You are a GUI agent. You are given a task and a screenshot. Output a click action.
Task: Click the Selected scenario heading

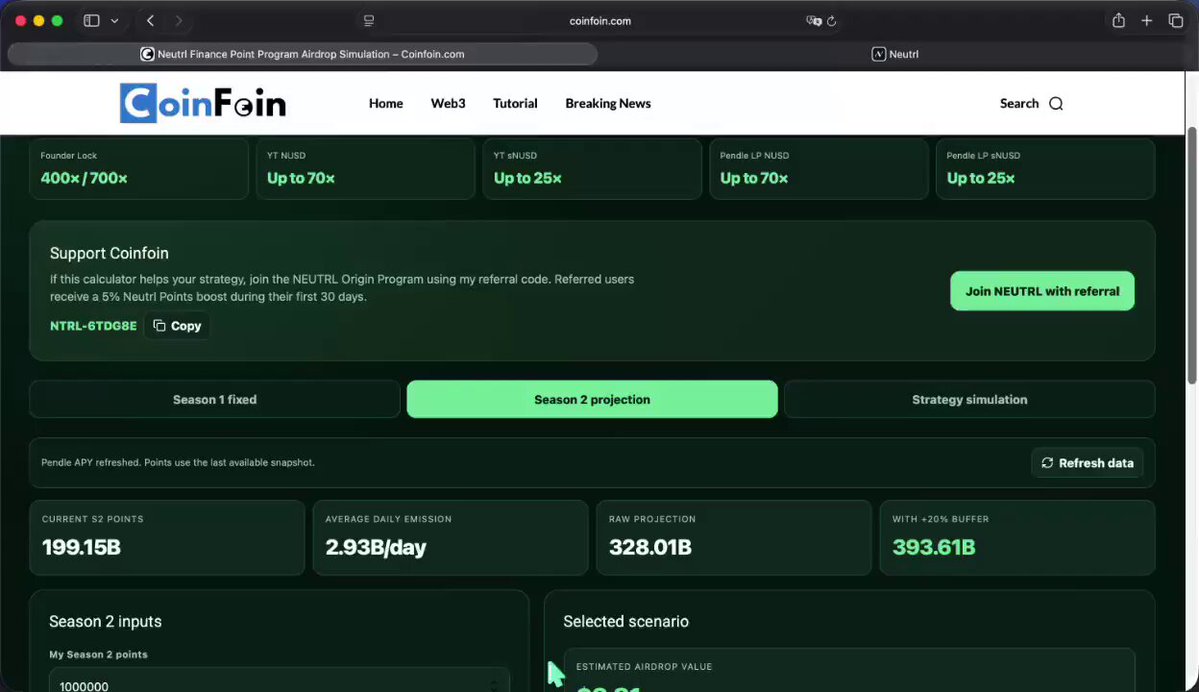point(626,622)
